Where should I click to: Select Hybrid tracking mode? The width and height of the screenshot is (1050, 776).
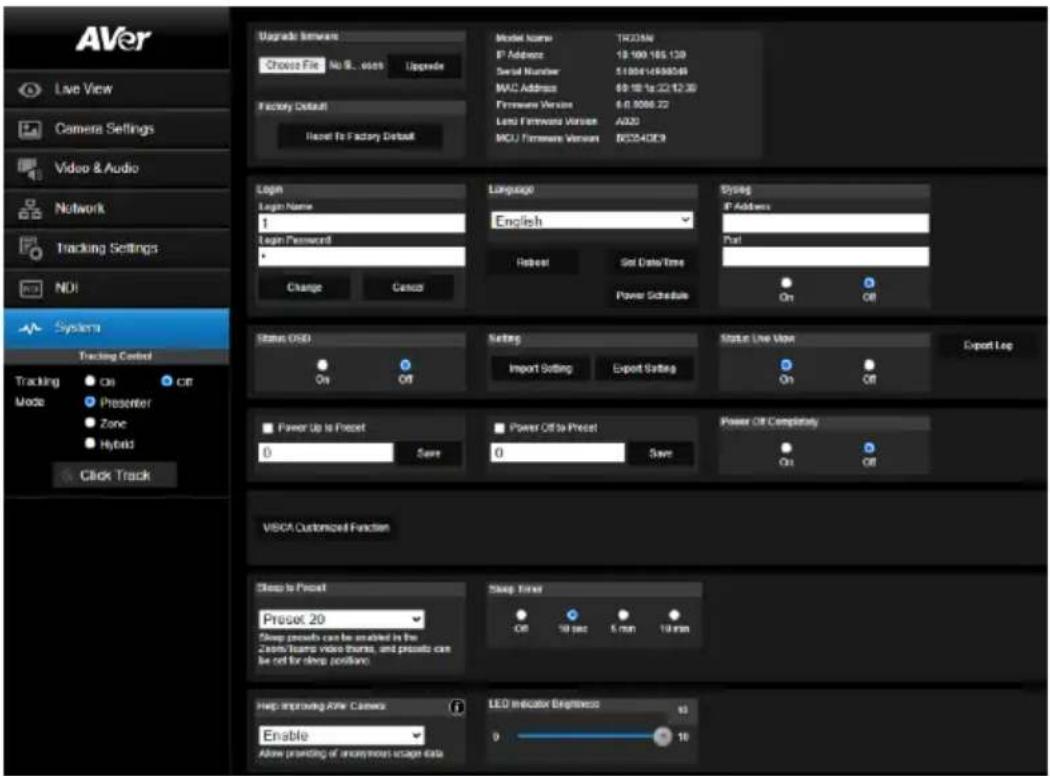pyautogui.click(x=90, y=443)
